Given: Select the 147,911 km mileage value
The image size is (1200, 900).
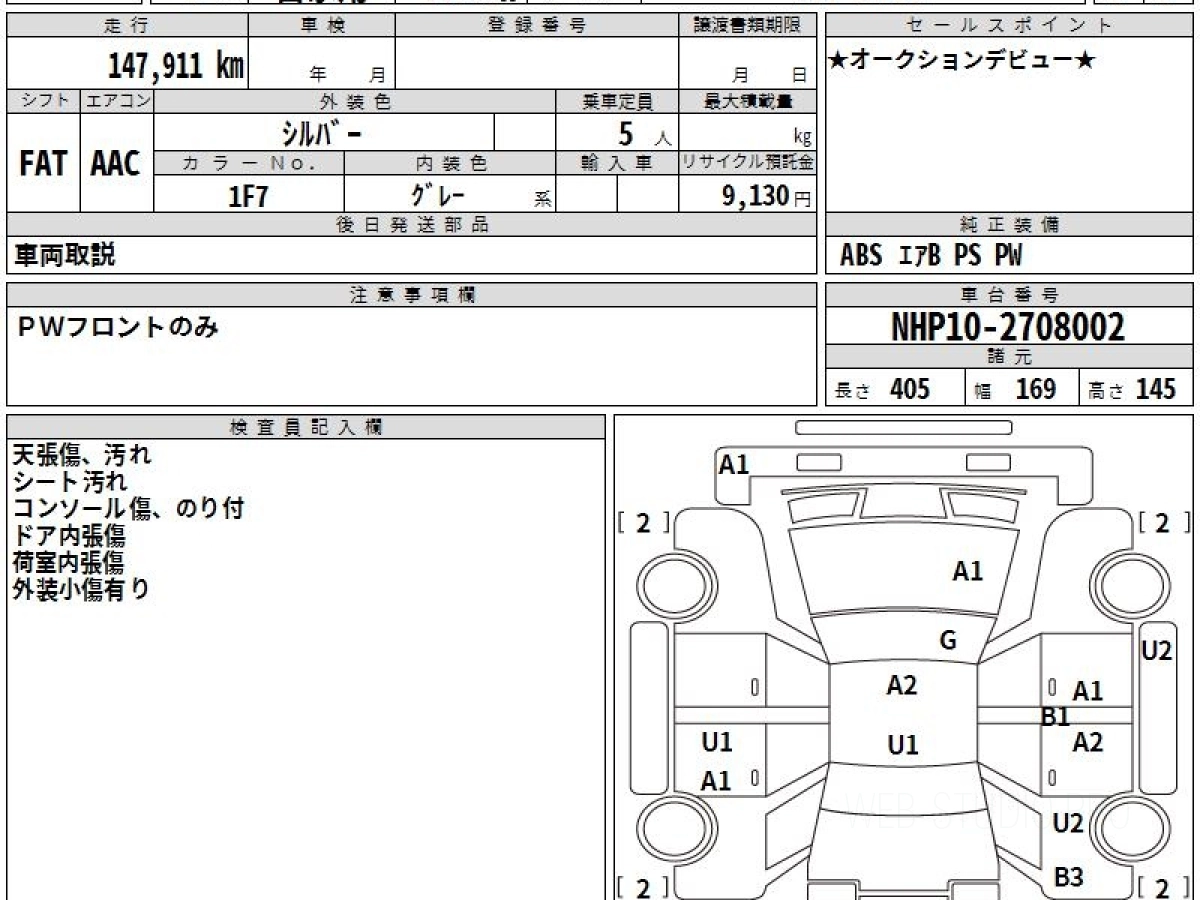Looking at the screenshot, I should (175, 66).
